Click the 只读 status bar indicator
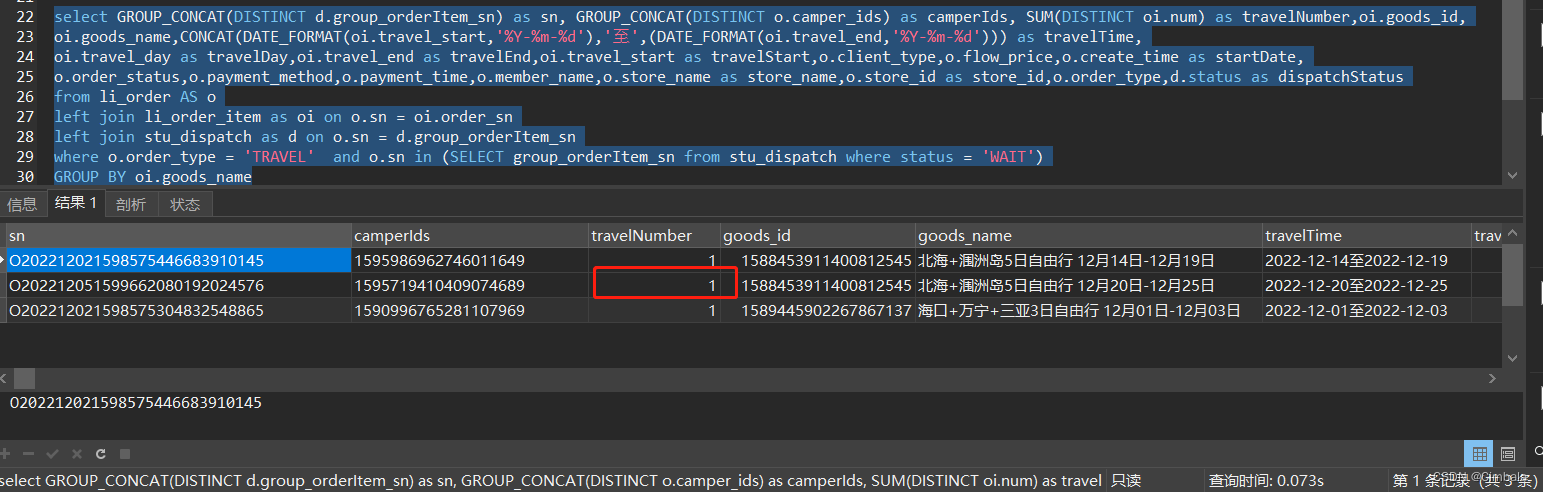Image resolution: width=1543 pixels, height=492 pixels. (1125, 481)
